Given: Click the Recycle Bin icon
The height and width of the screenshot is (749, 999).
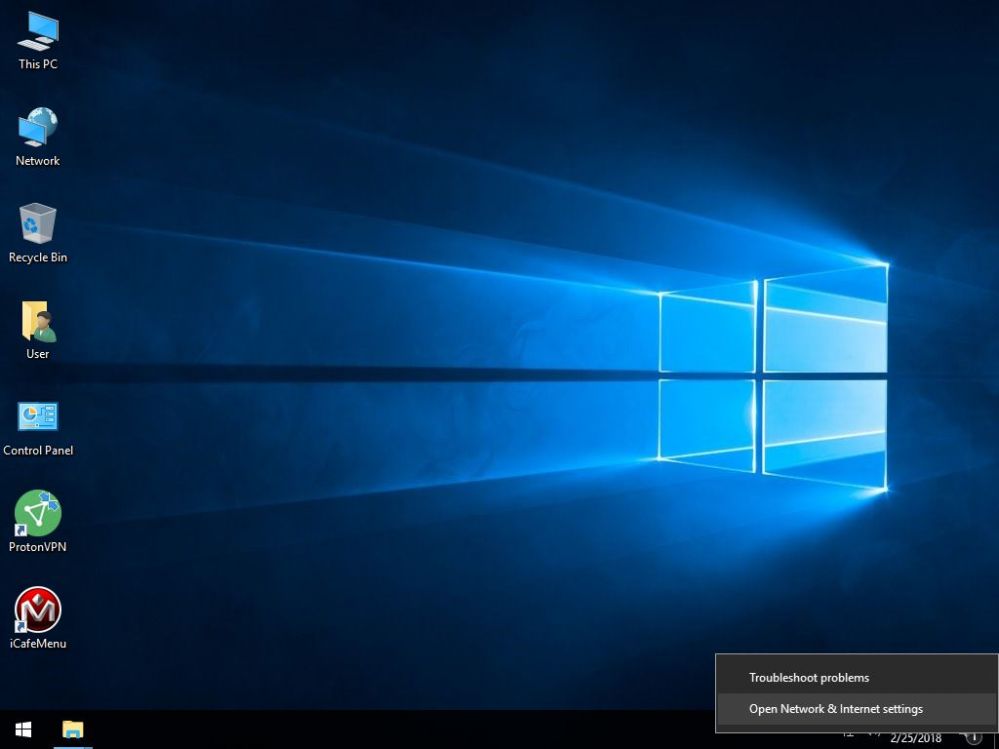Looking at the screenshot, I should pyautogui.click(x=37, y=224).
